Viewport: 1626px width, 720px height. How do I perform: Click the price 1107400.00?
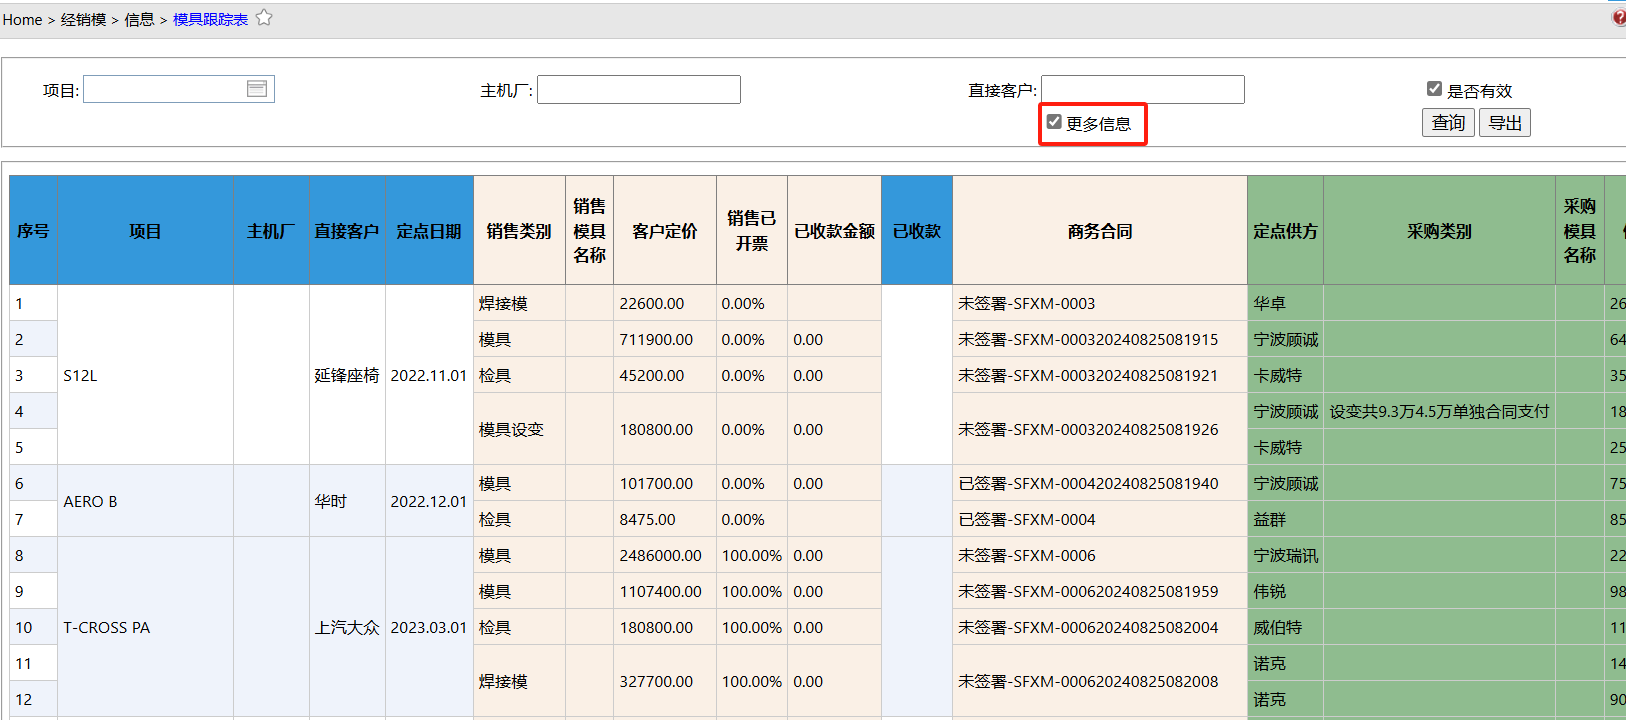click(661, 591)
